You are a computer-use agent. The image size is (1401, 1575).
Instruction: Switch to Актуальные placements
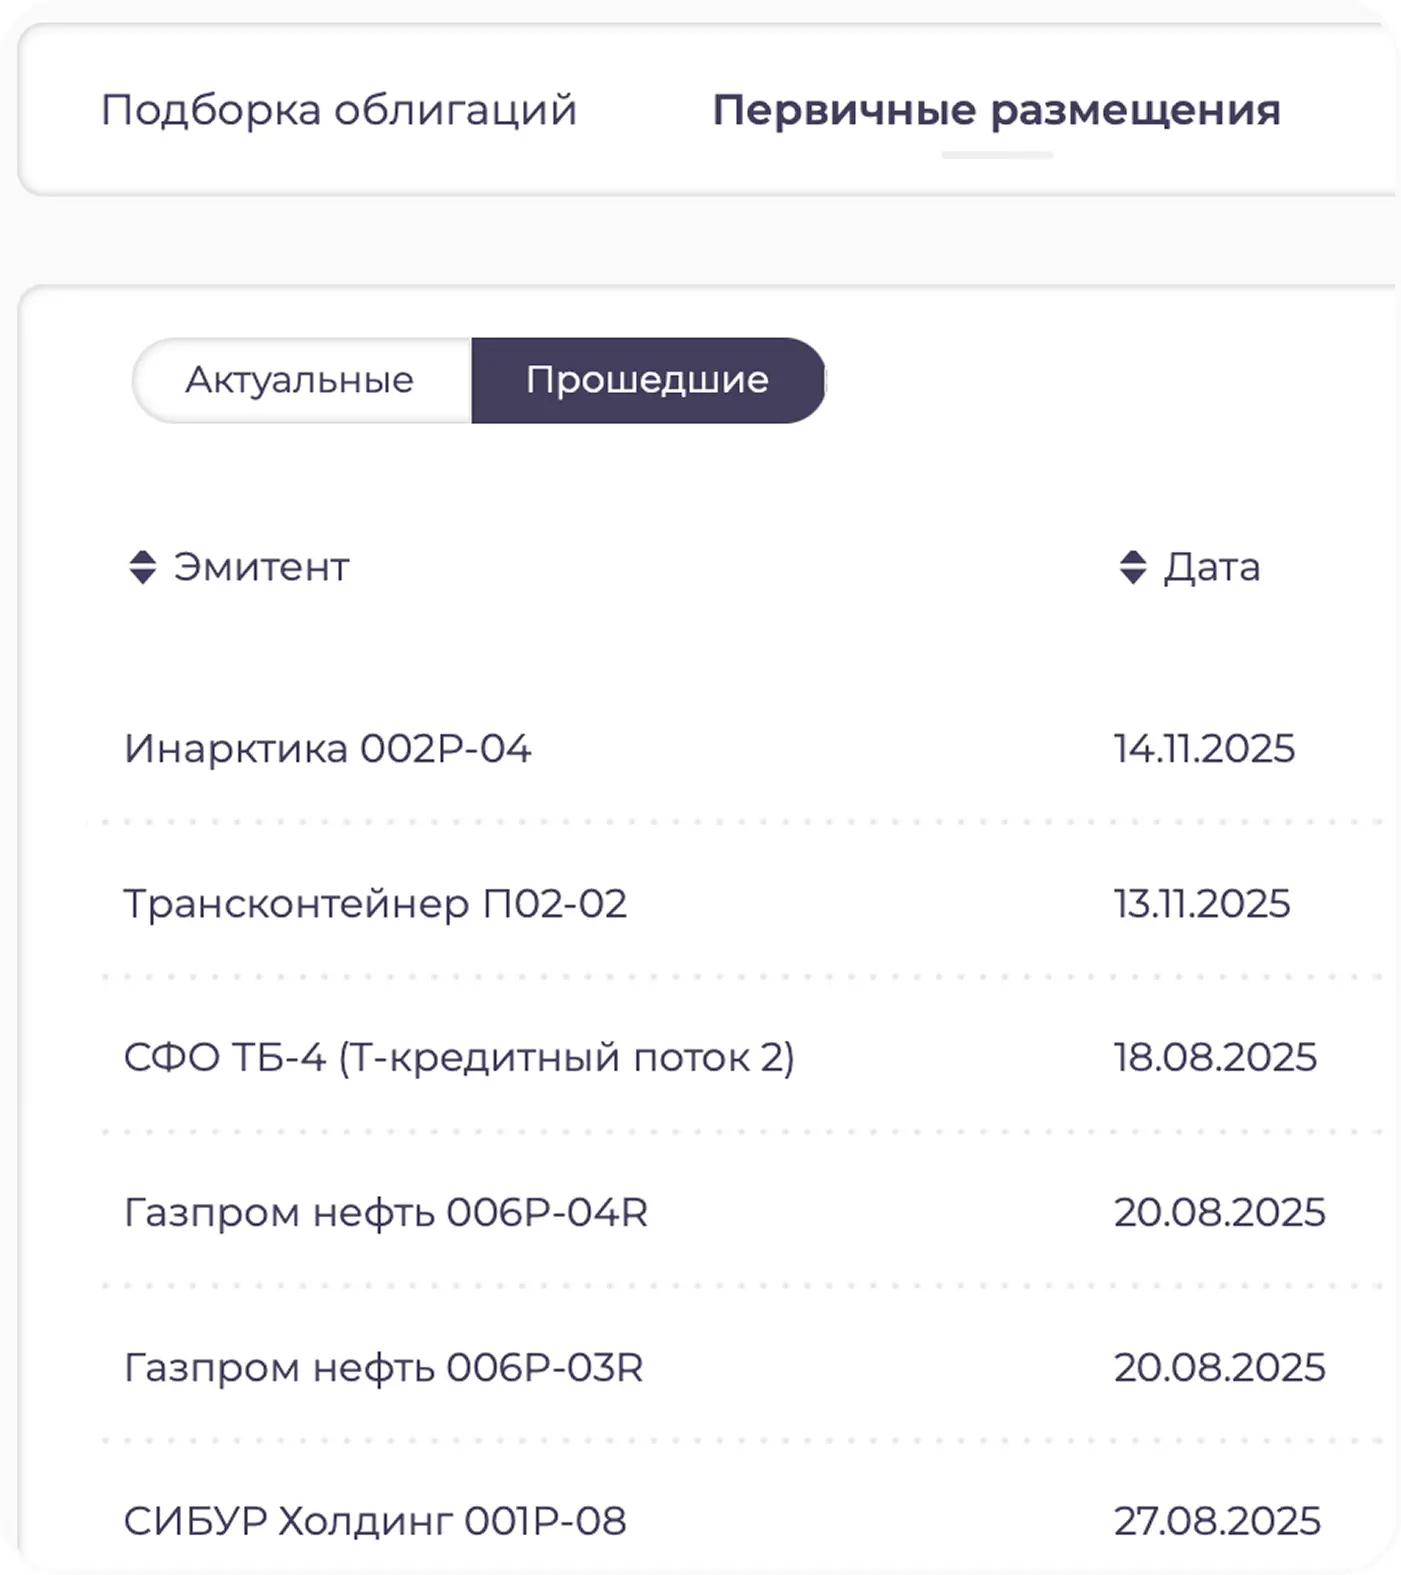[300, 380]
